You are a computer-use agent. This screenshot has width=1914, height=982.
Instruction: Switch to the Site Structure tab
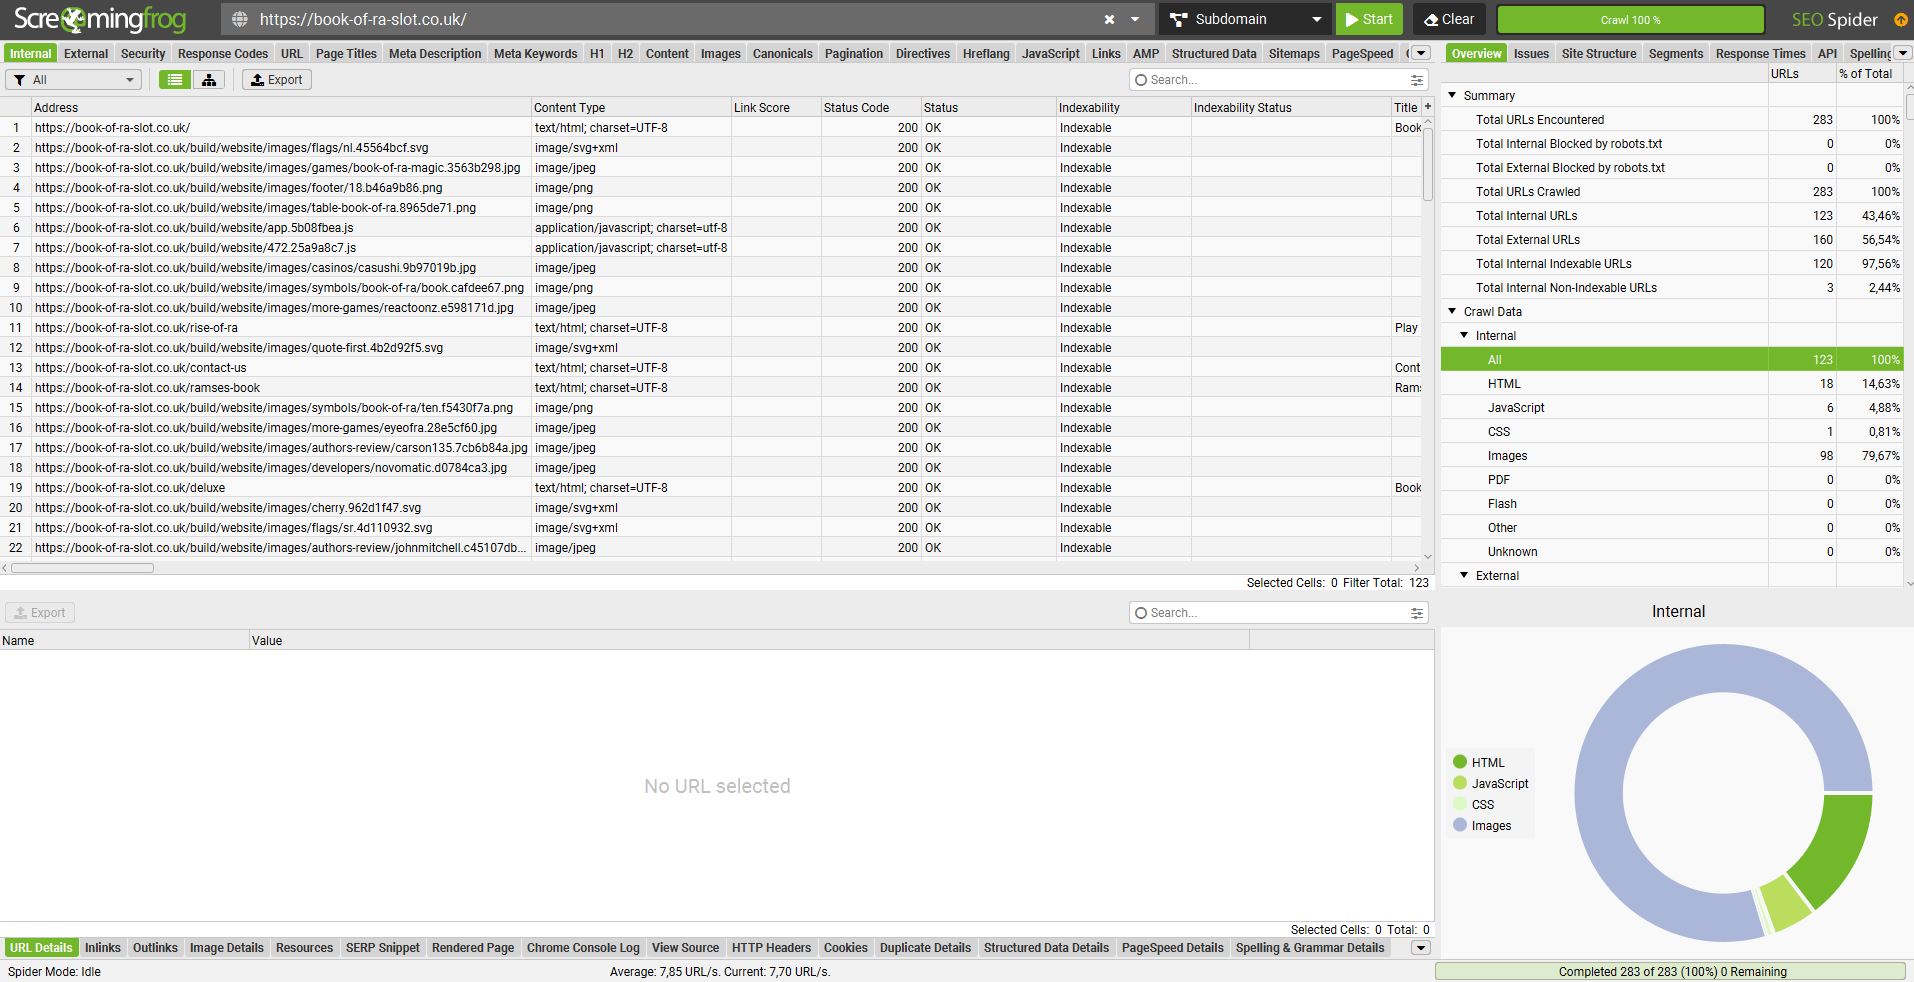(1599, 53)
